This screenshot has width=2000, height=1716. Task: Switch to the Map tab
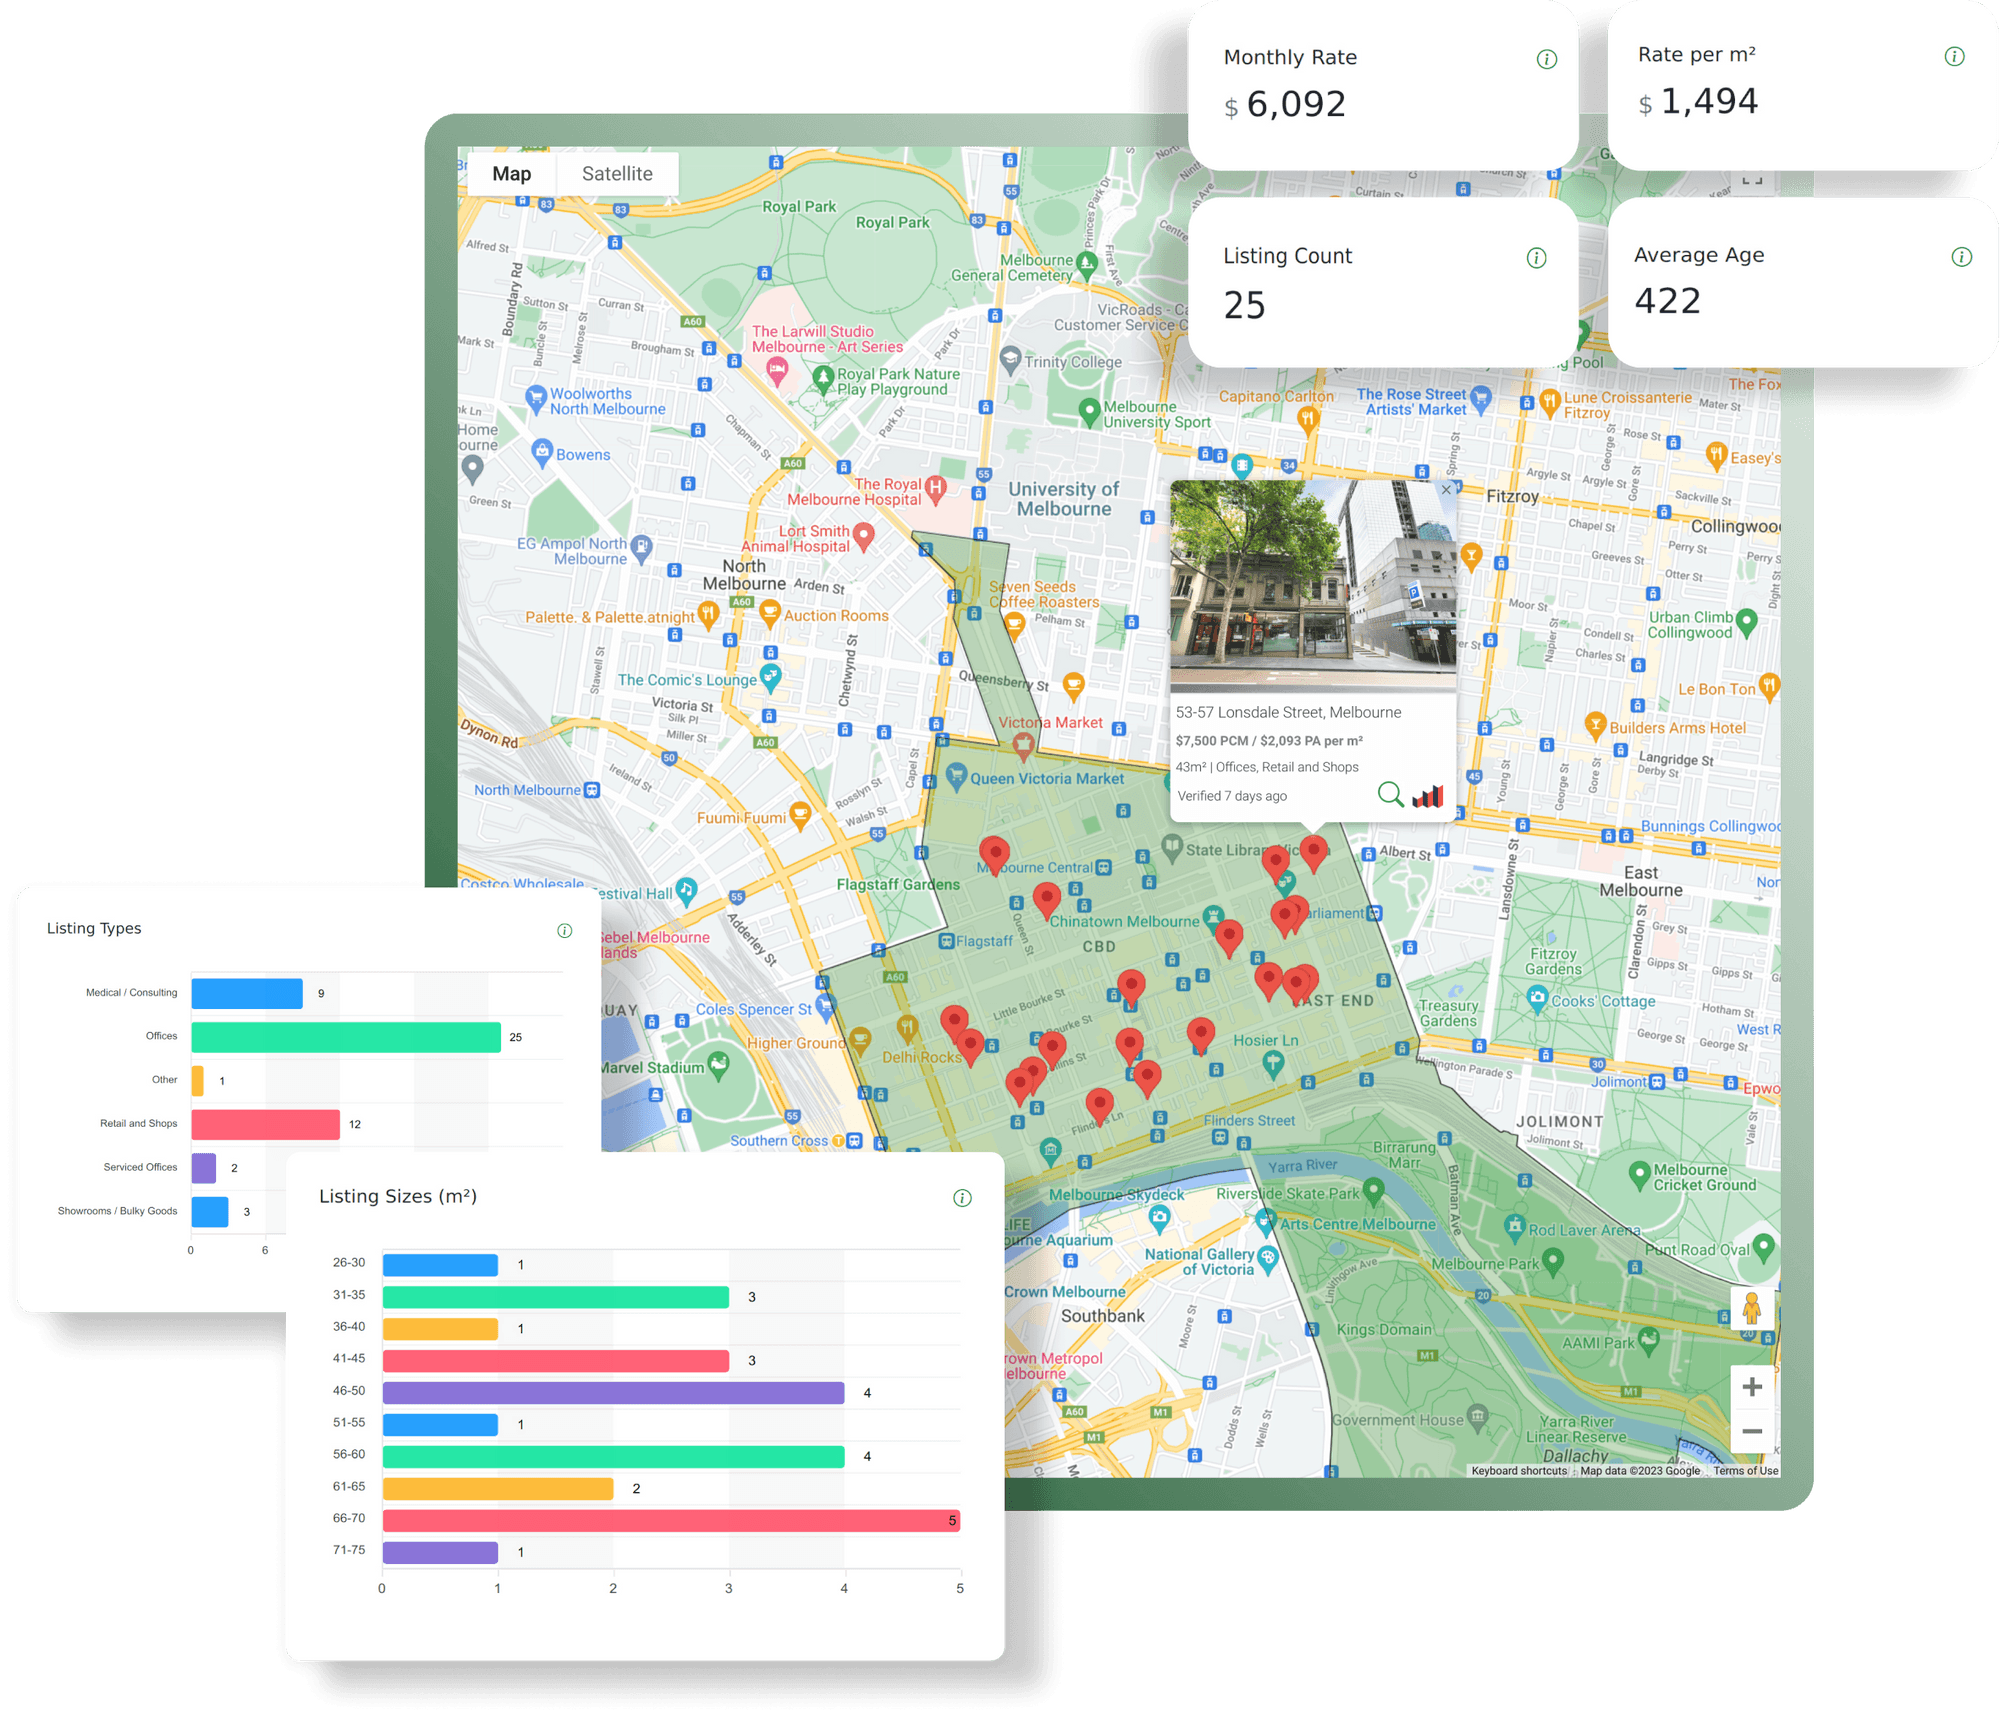[x=512, y=173]
